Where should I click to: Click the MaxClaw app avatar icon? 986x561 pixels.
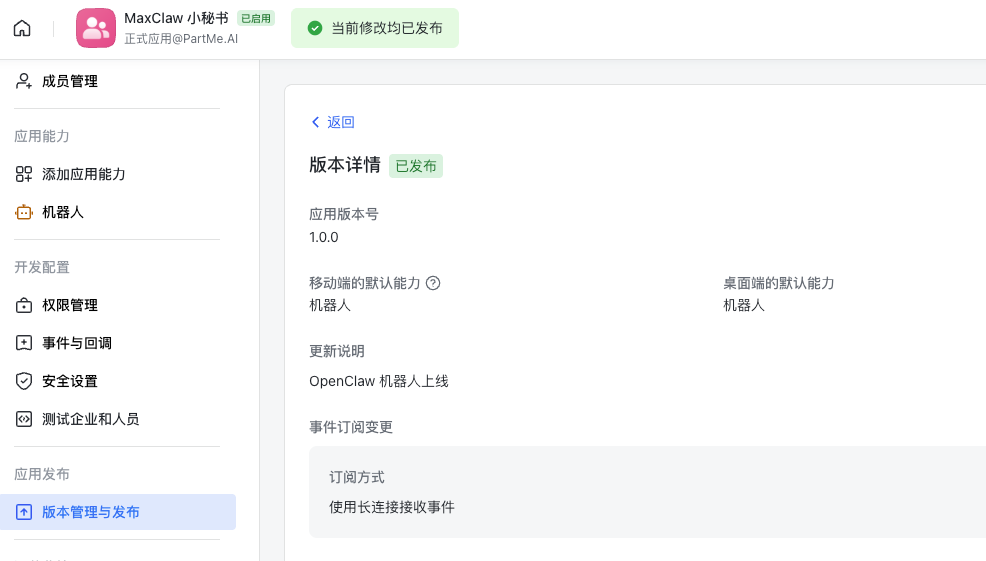(96, 28)
